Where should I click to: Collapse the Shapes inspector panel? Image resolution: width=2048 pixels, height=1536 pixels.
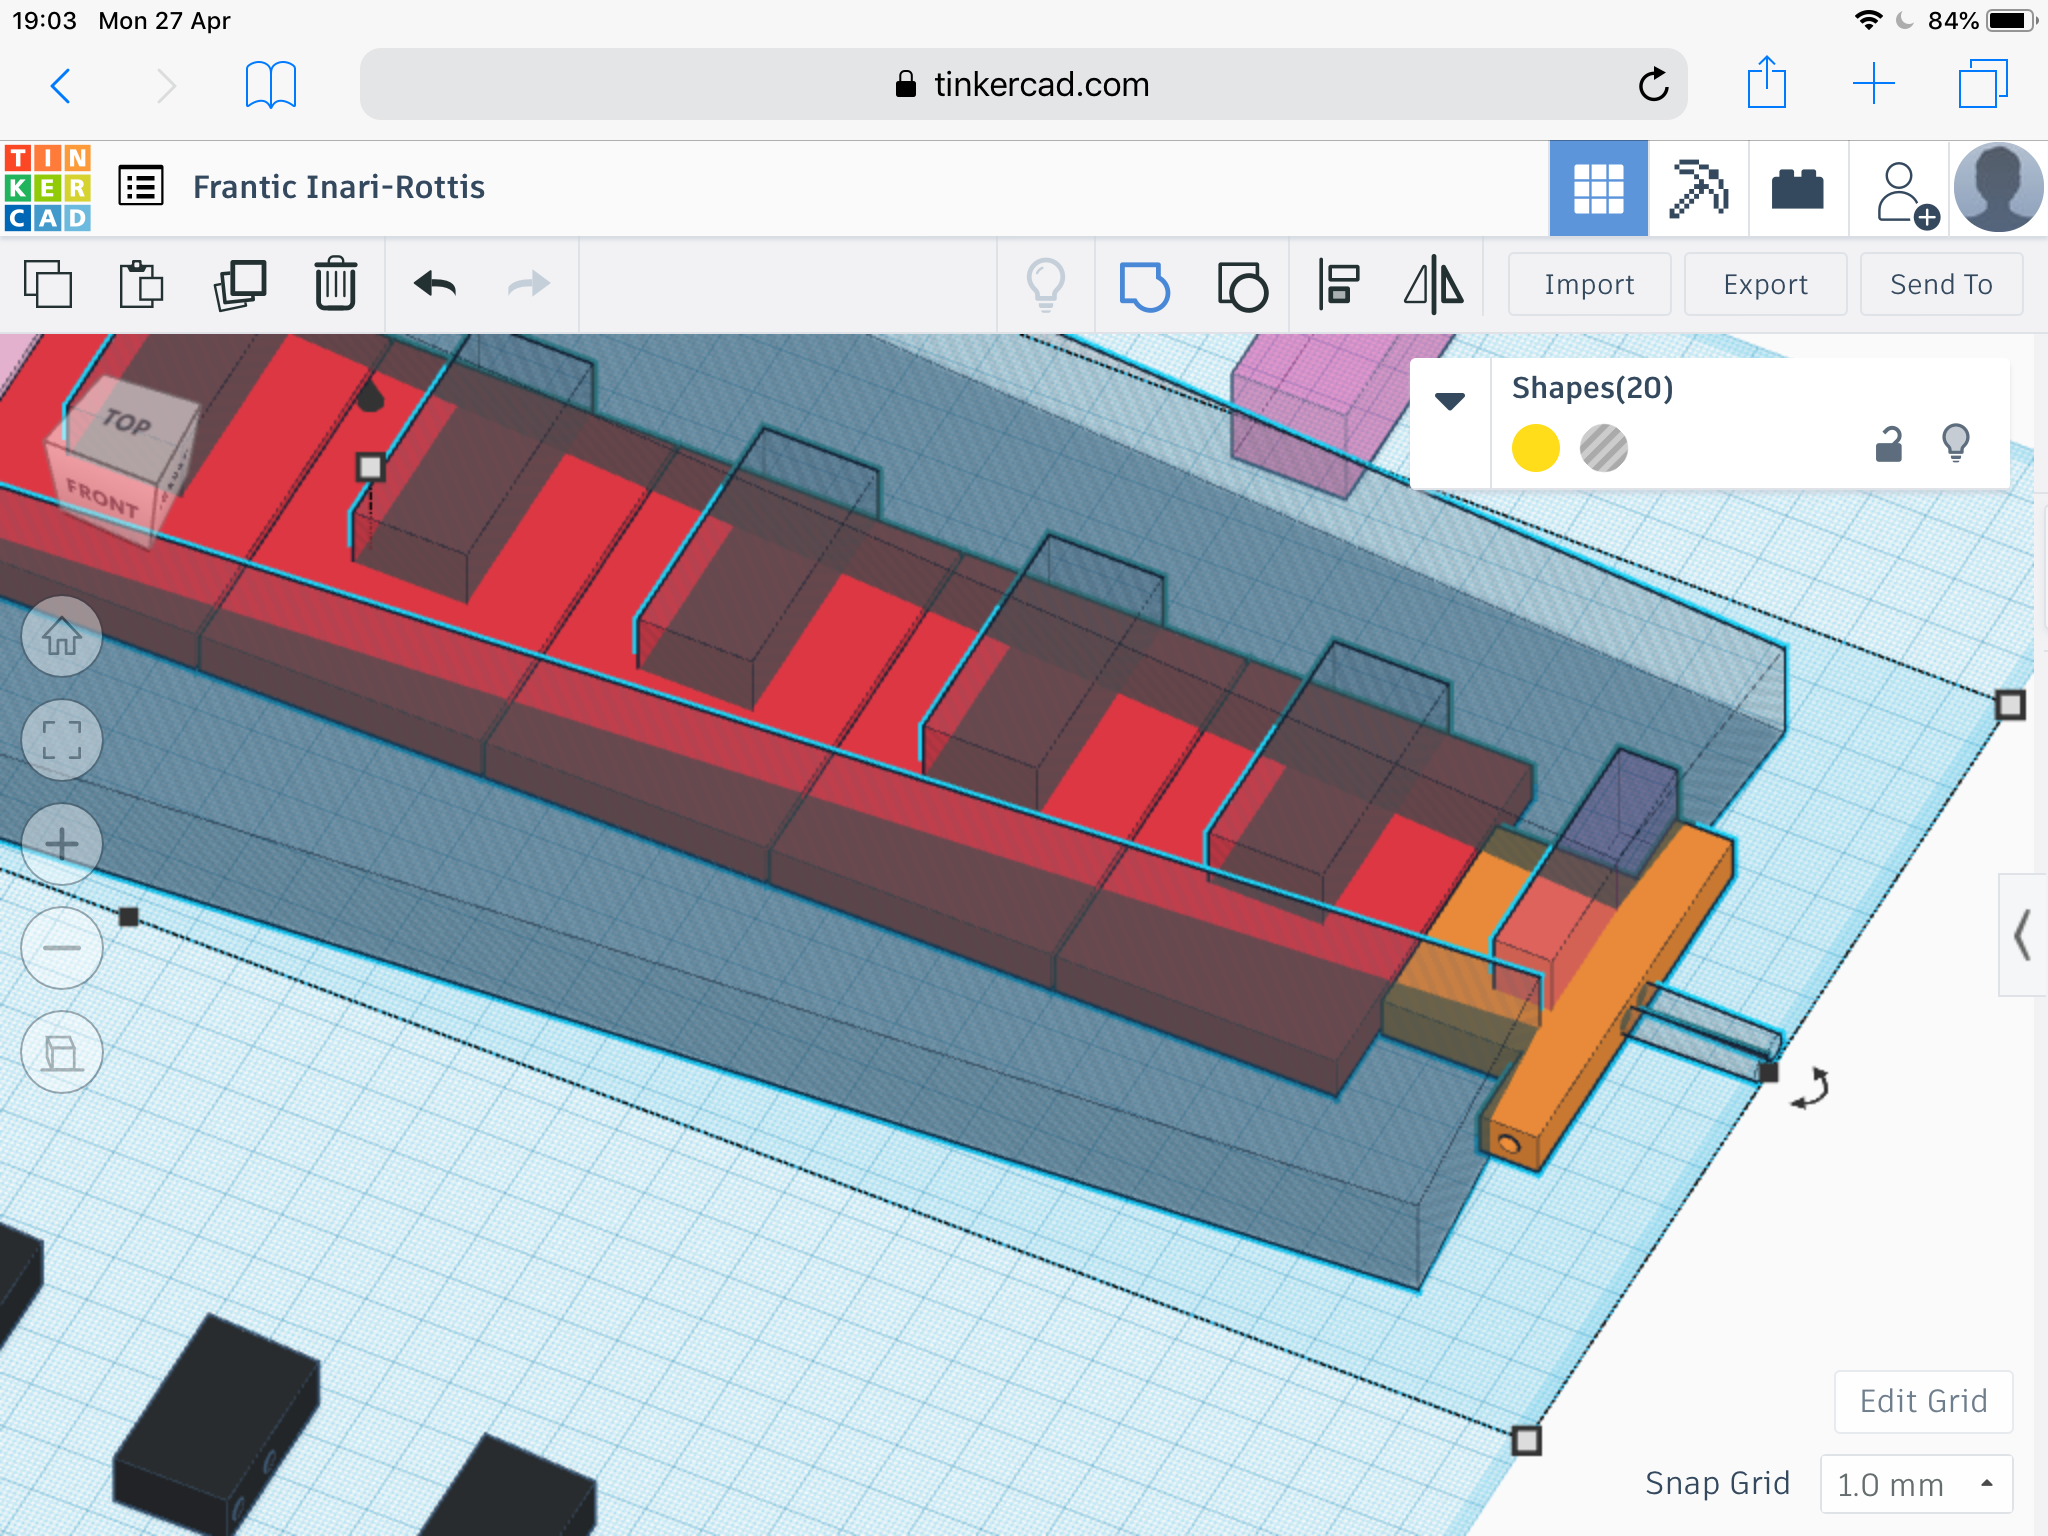click(x=1450, y=401)
